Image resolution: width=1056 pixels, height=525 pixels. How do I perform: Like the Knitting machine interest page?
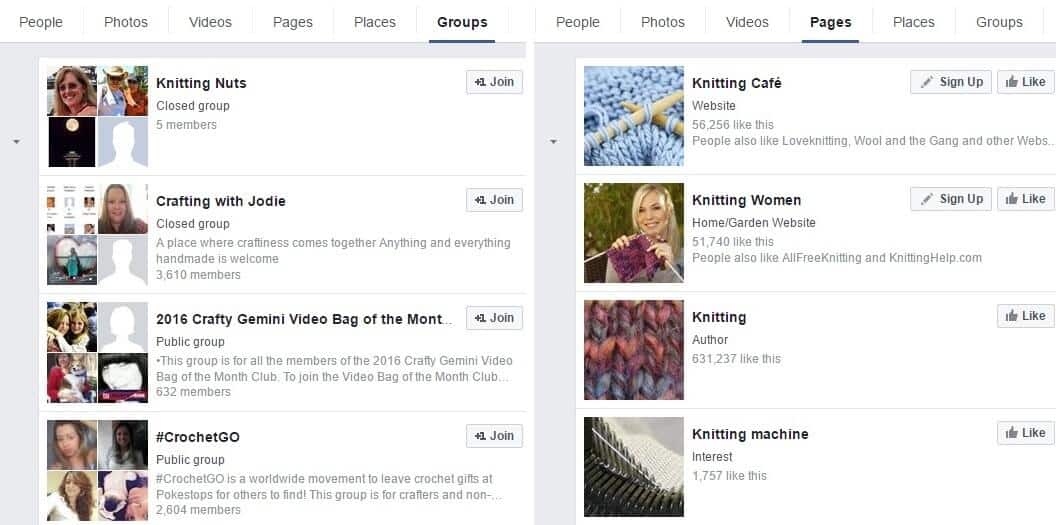(x=1025, y=433)
